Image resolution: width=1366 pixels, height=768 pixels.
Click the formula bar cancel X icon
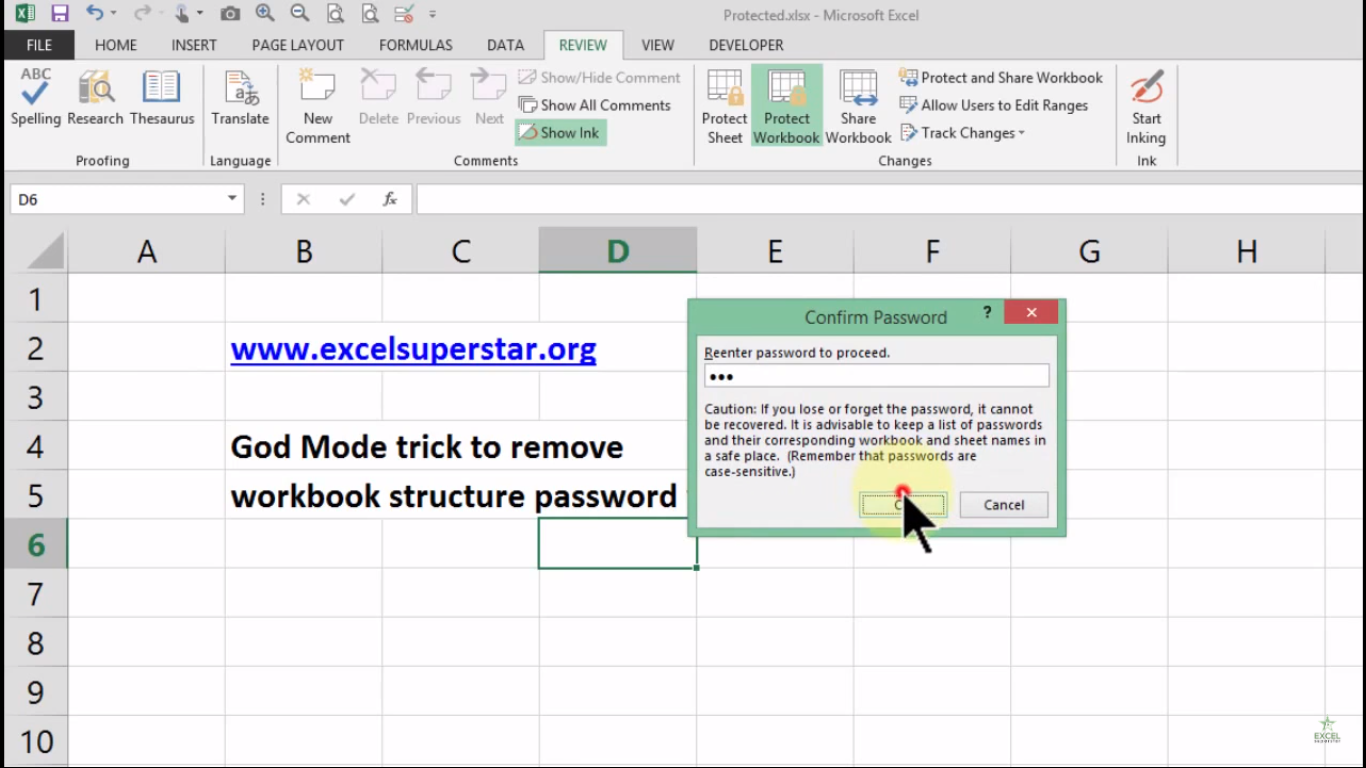pos(303,199)
